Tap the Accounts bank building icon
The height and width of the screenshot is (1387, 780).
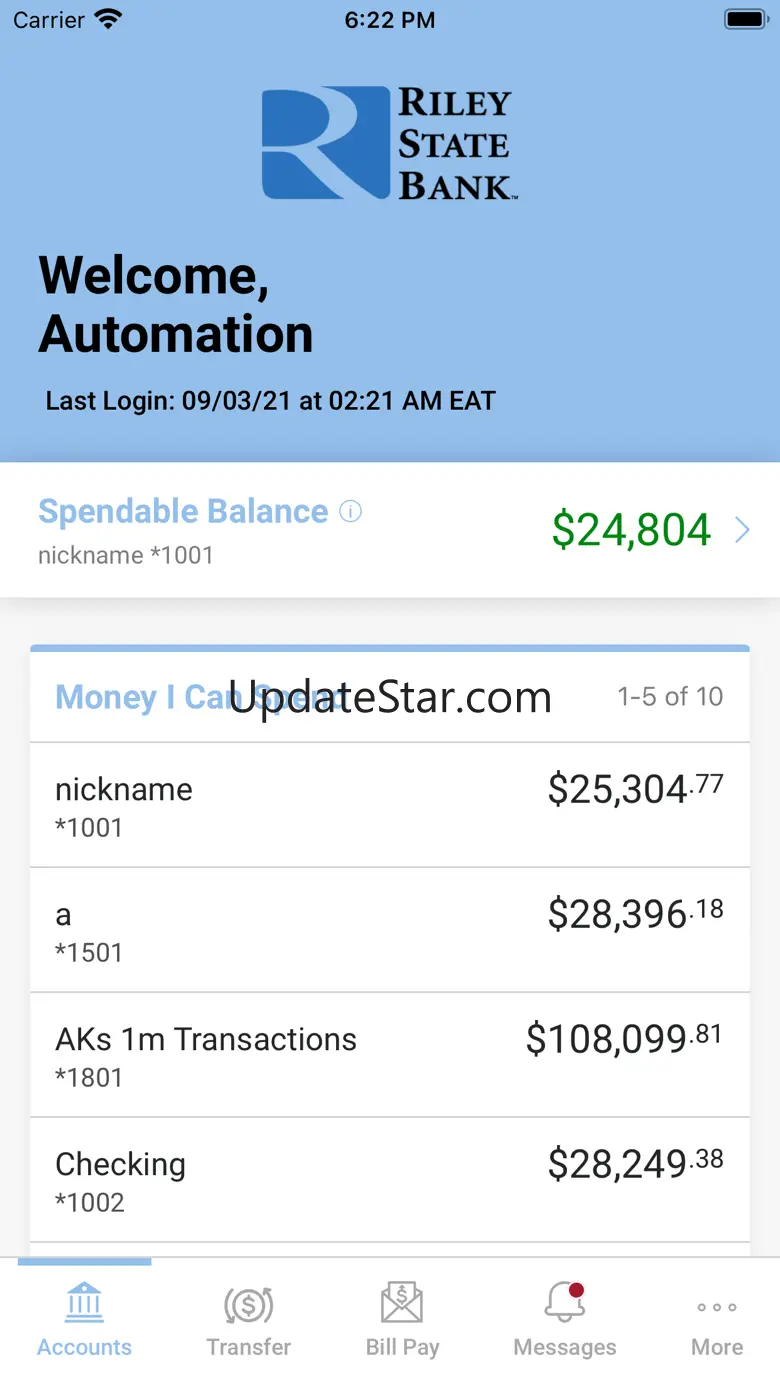[x=85, y=1302]
